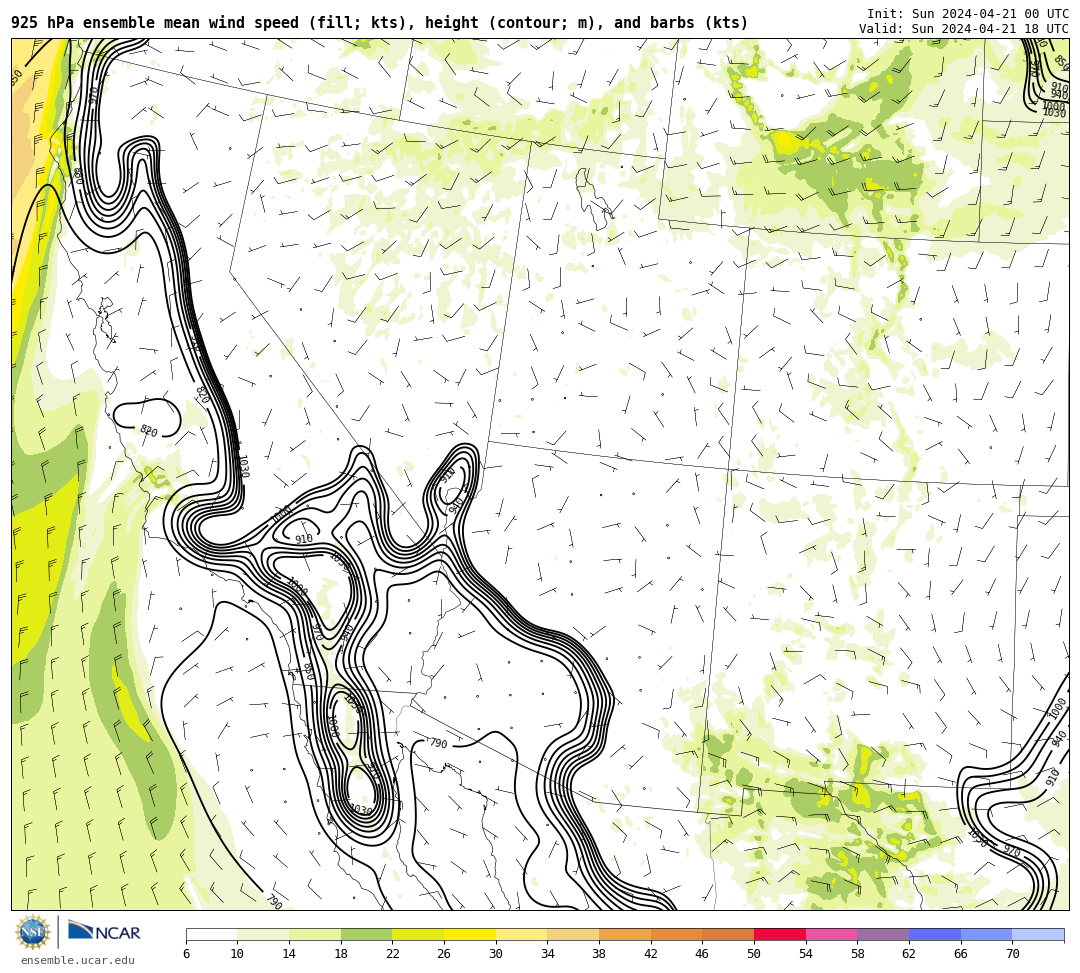
Task: Click the 'Valid: Sun 2024-04-21 18 UTC' text
Action: click(964, 29)
